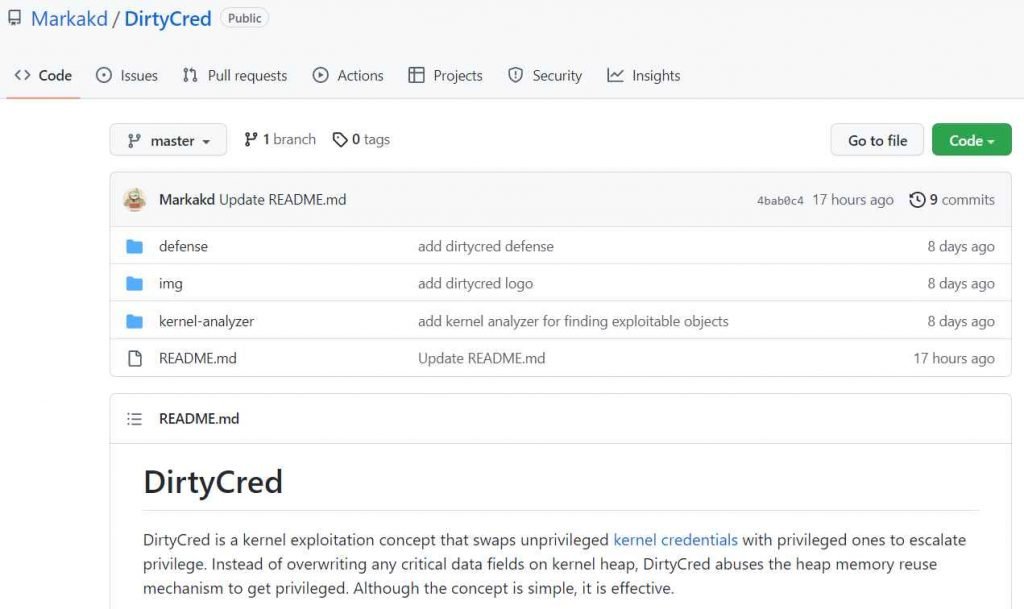Click the clock history icon beside 9 commits
Image resolution: width=1024 pixels, height=609 pixels.
tap(917, 200)
